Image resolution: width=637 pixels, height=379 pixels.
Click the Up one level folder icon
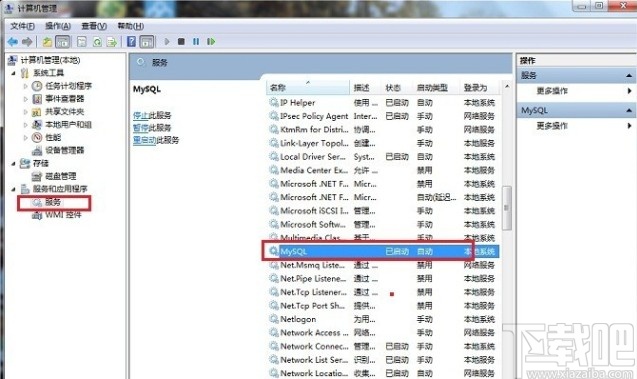(47, 41)
